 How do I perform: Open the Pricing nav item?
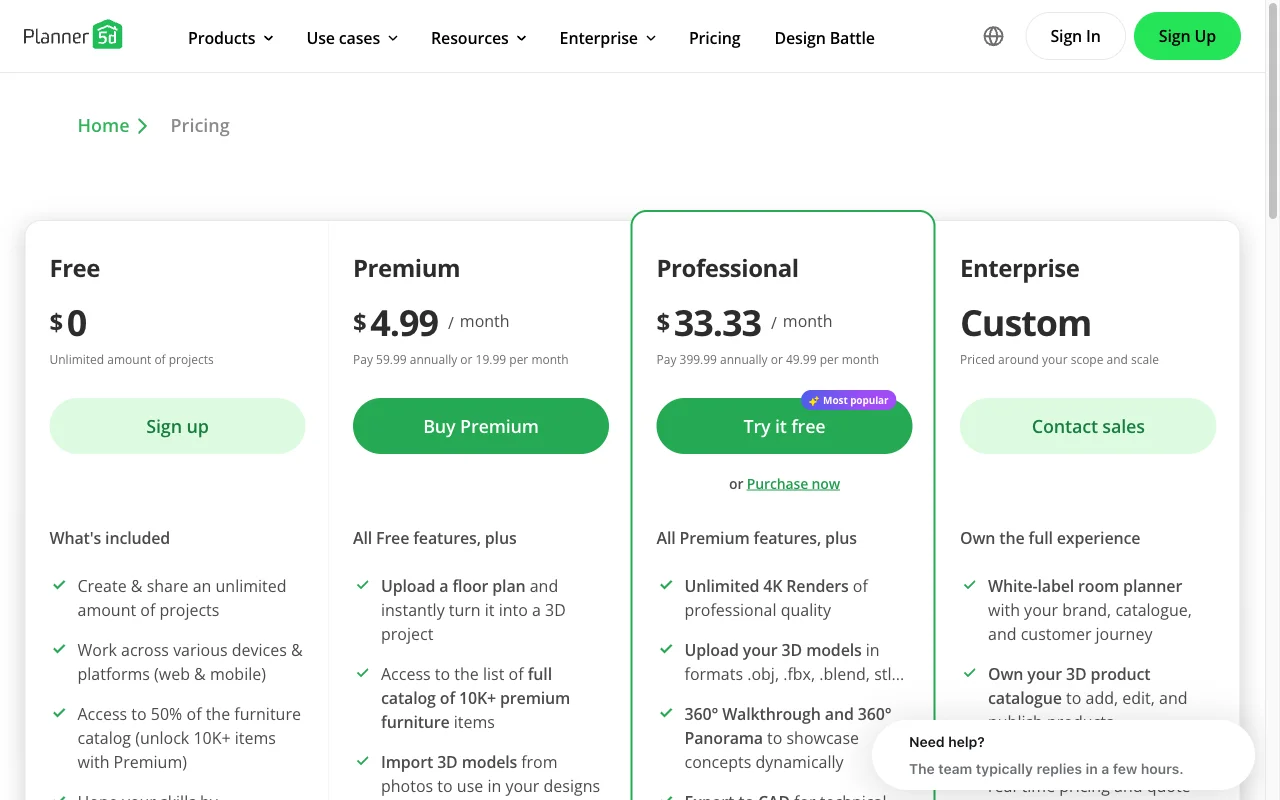point(715,38)
